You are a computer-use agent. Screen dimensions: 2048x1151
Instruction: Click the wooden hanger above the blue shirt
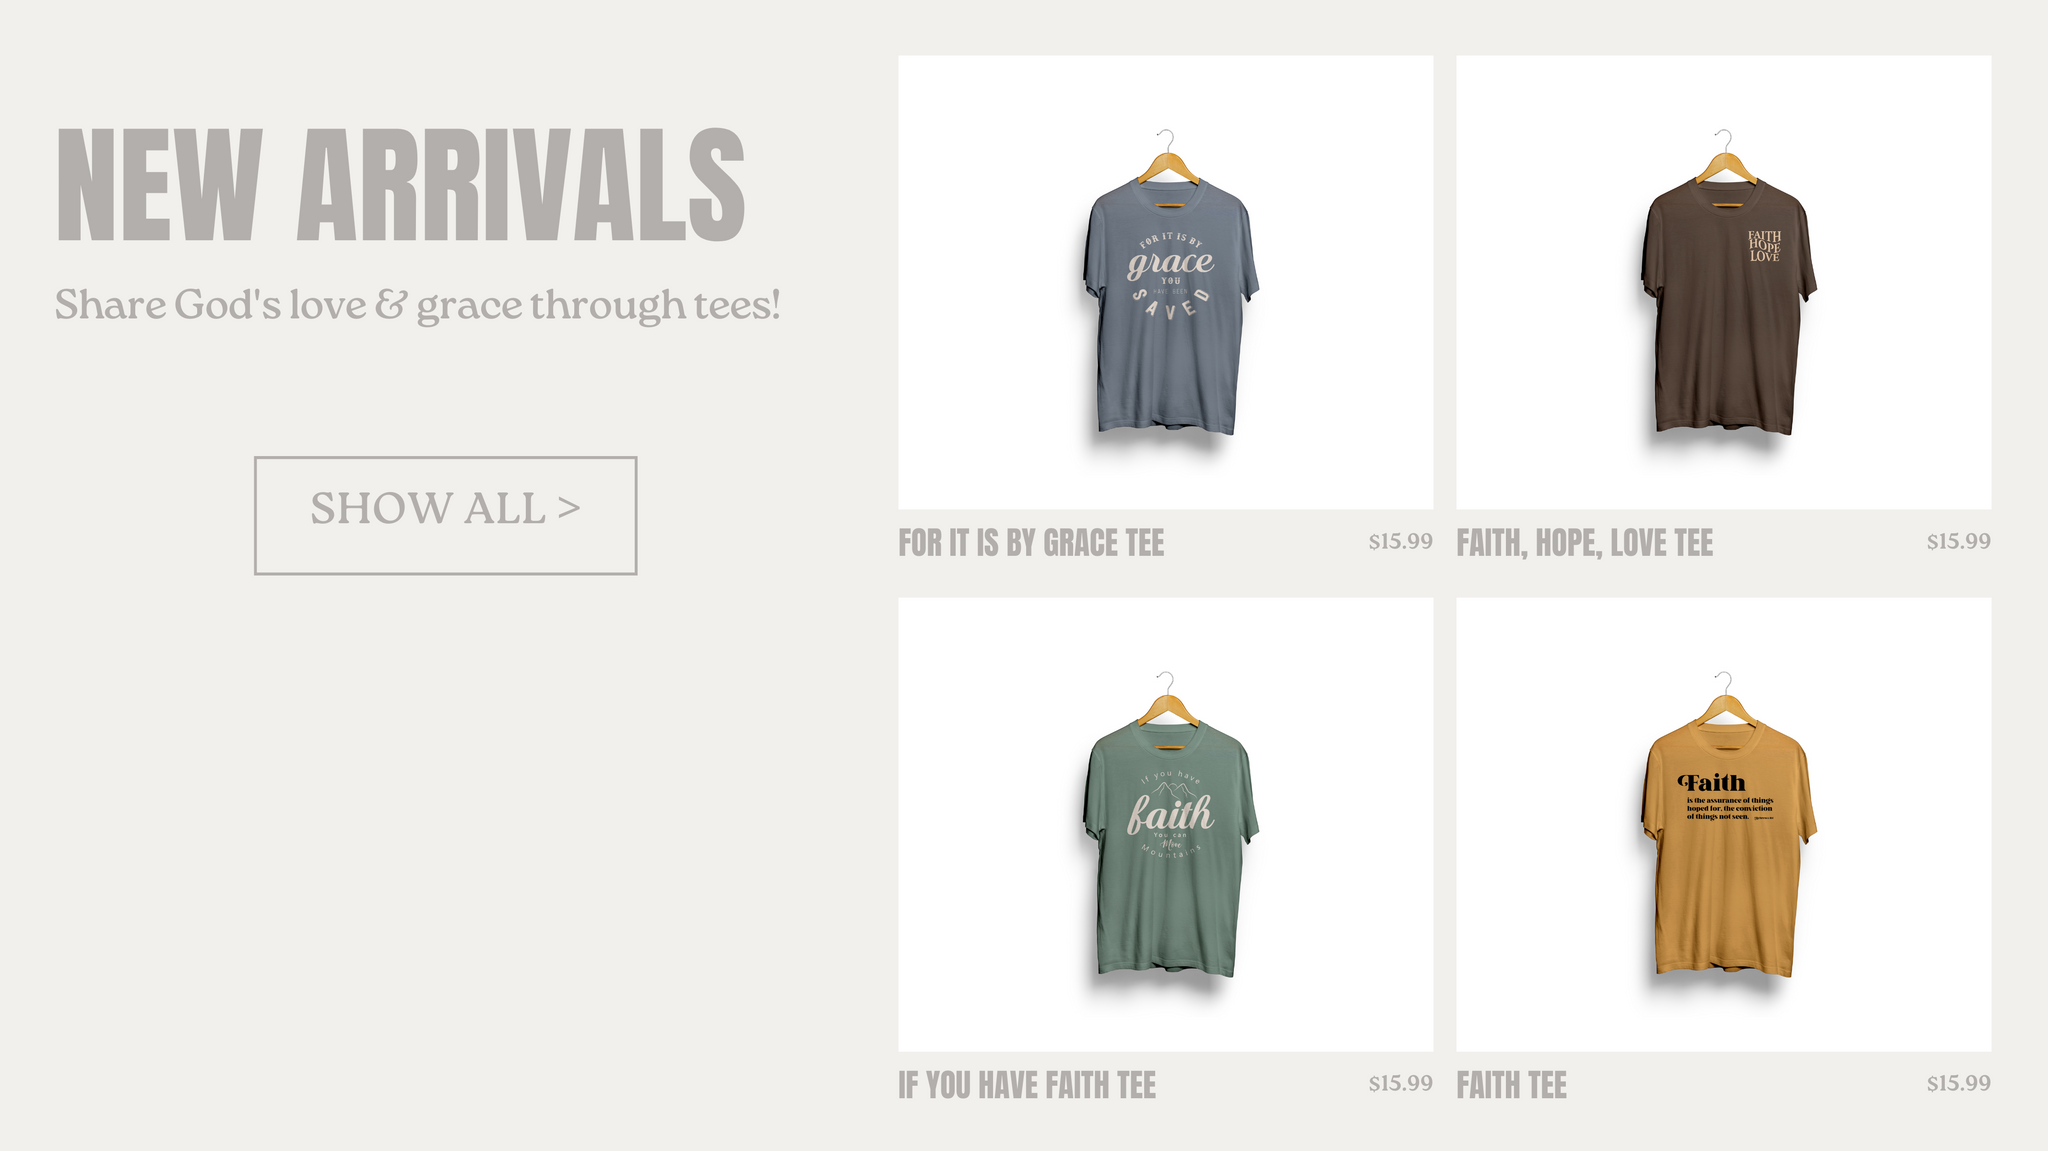click(1166, 161)
